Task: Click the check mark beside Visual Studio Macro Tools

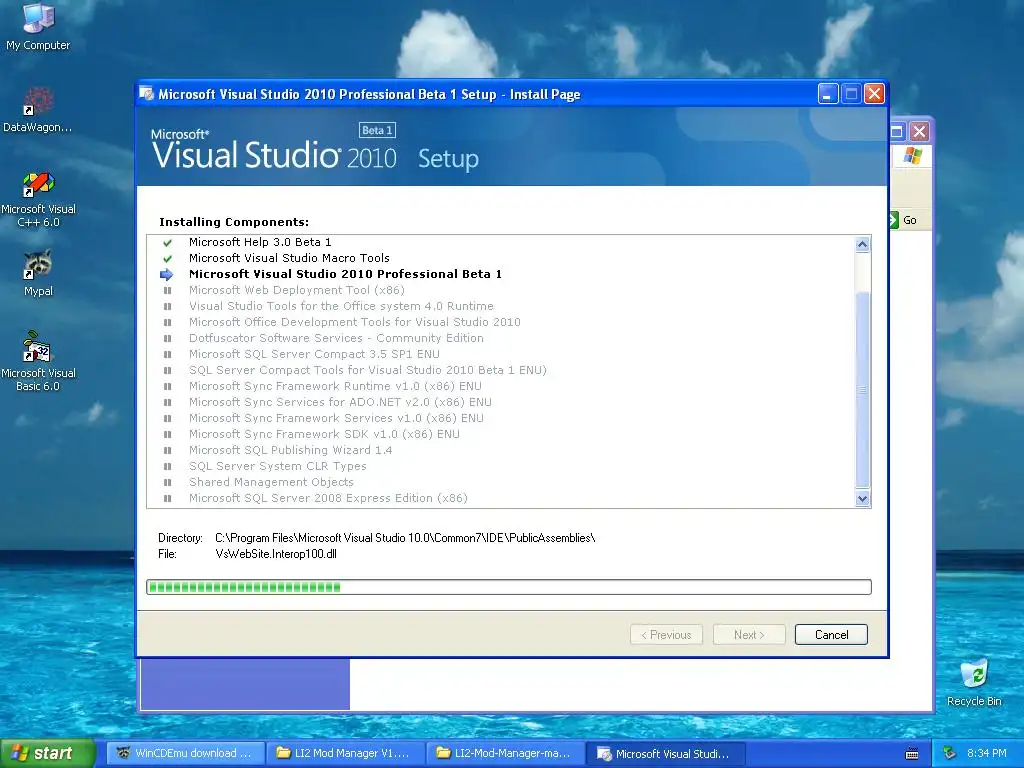Action: pyautogui.click(x=168, y=259)
